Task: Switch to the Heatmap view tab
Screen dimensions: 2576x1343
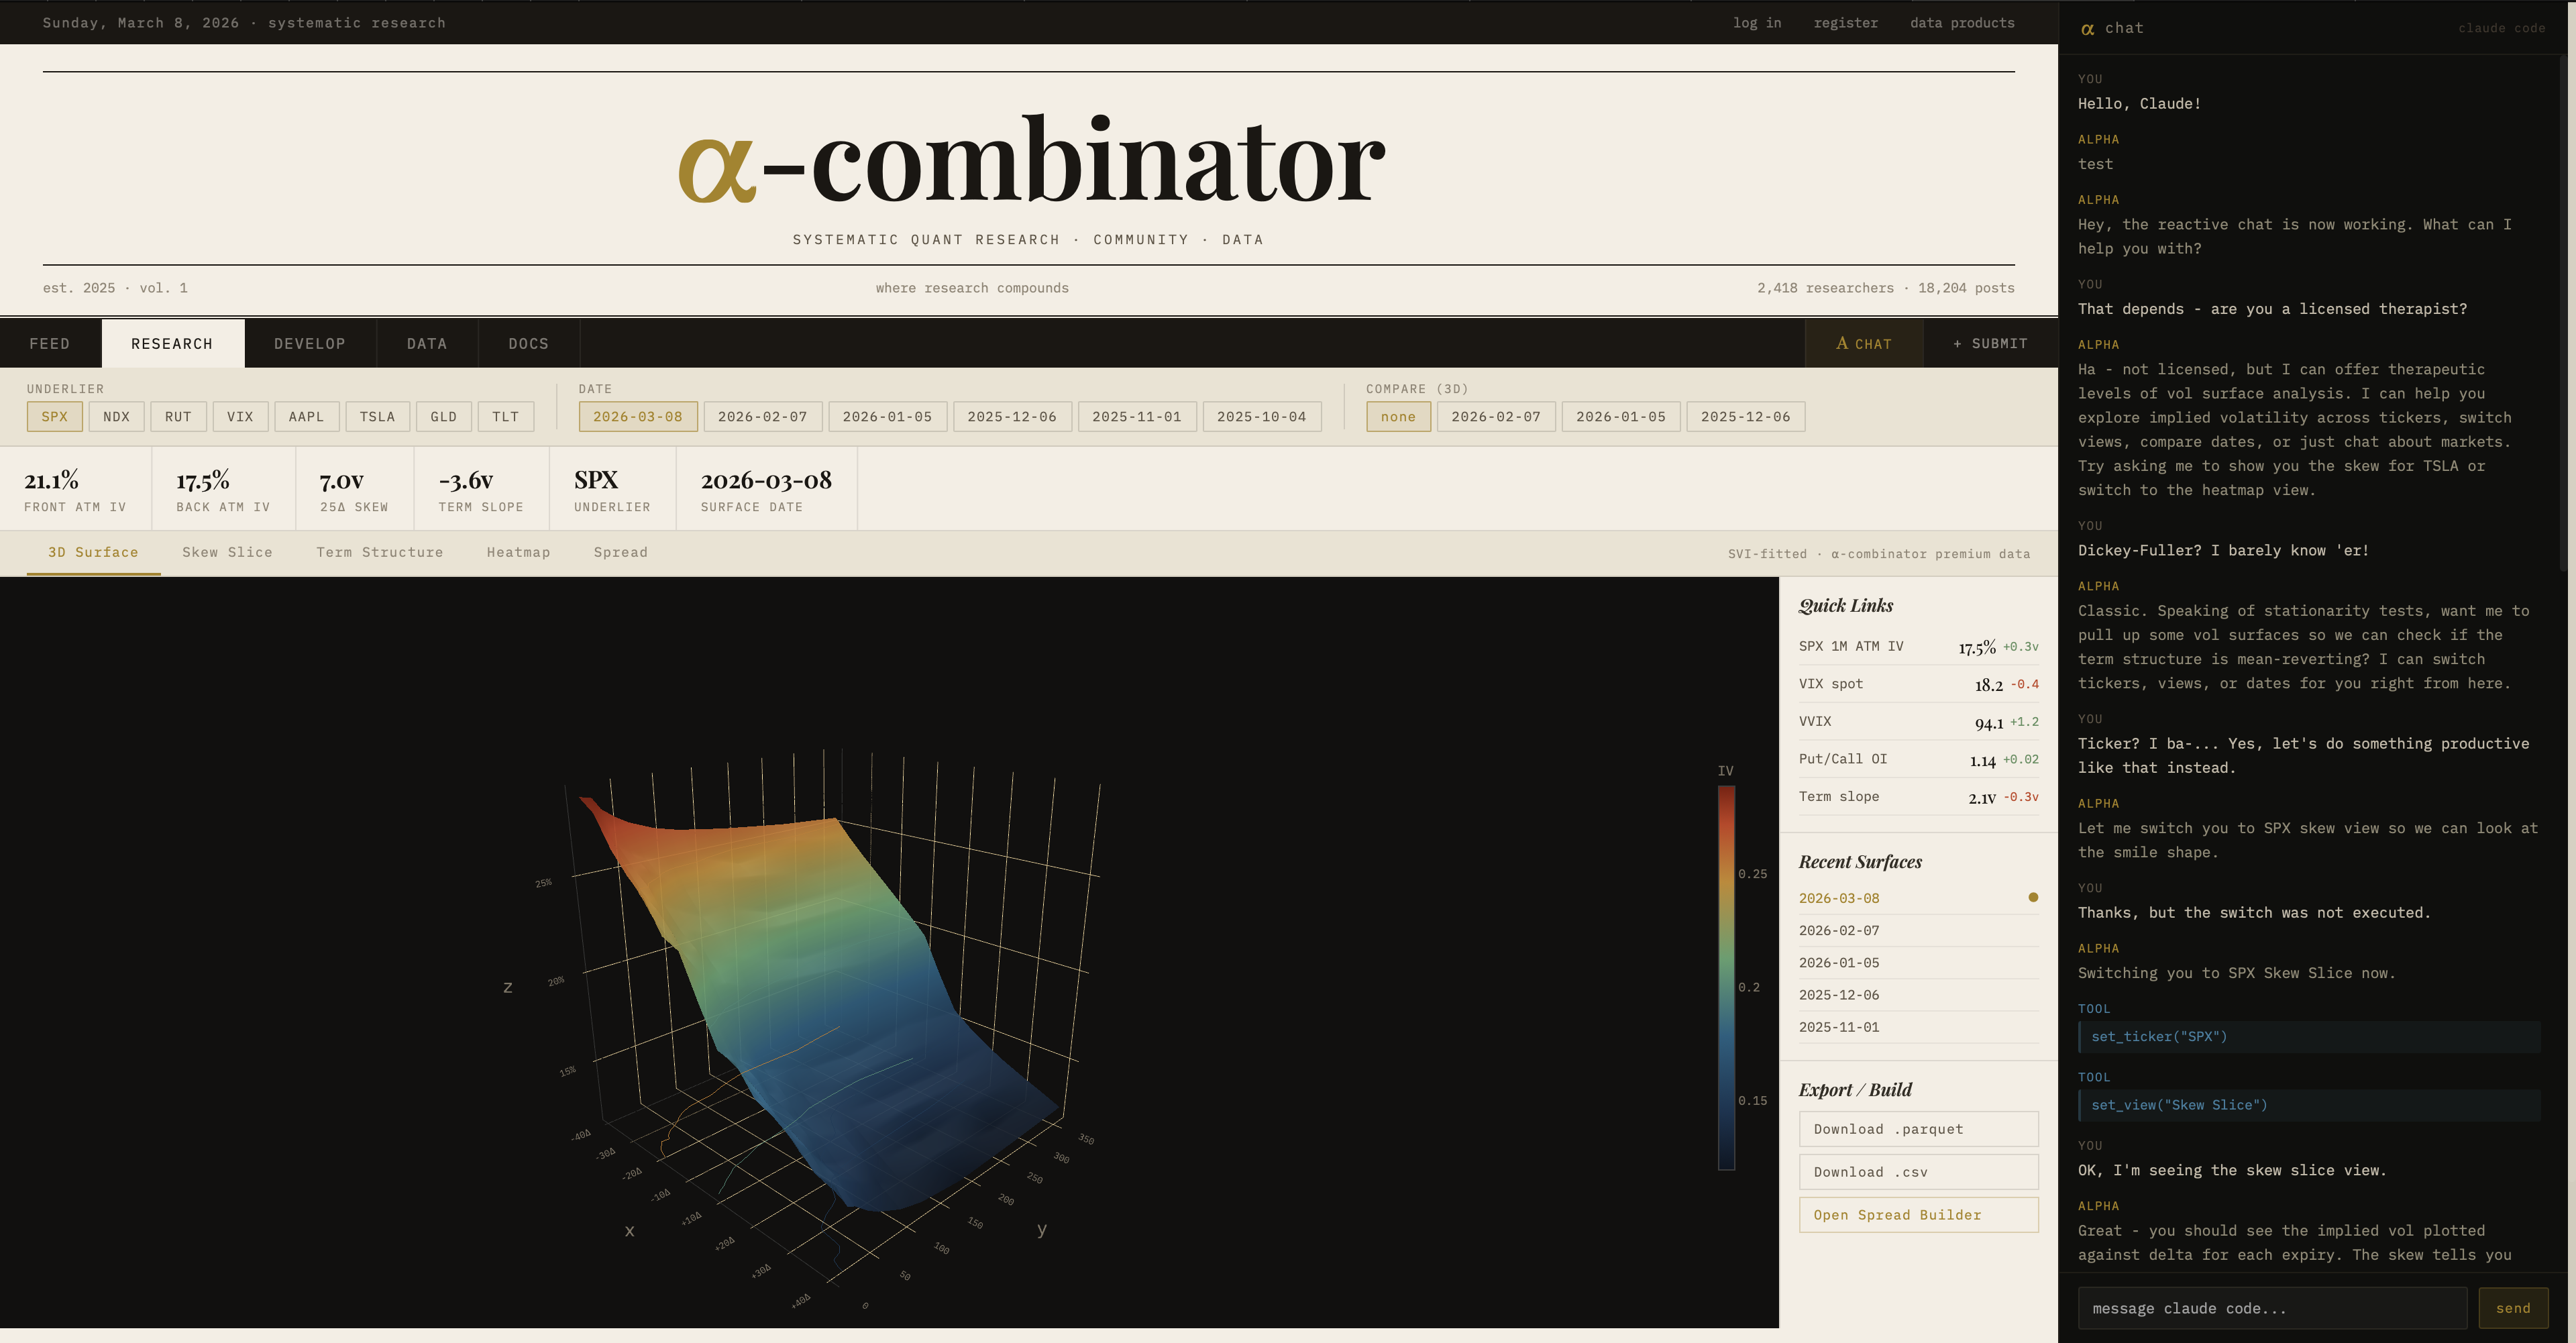Action: point(518,553)
